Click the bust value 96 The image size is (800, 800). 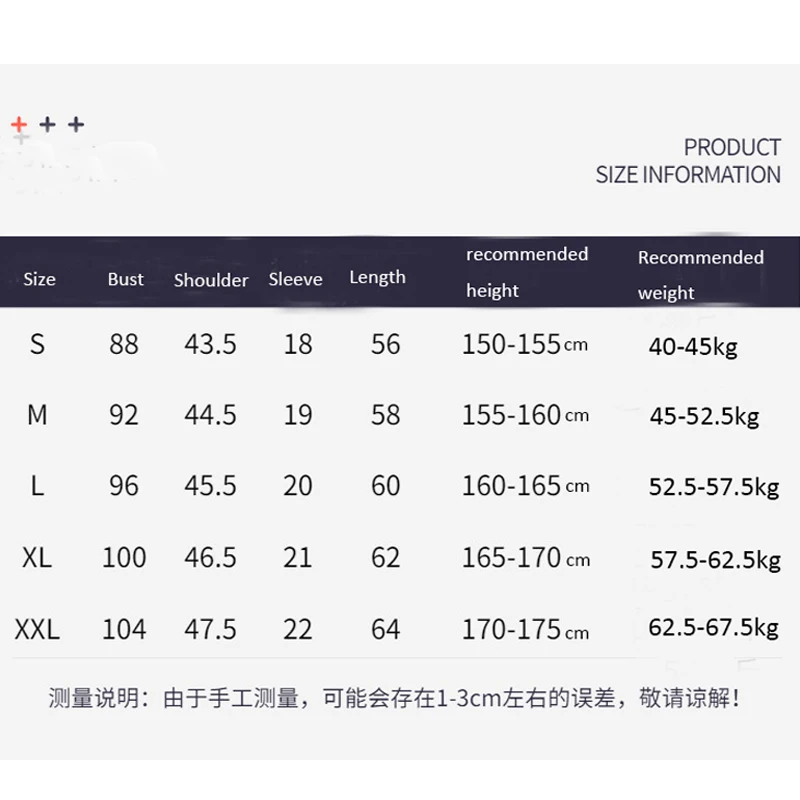124,486
